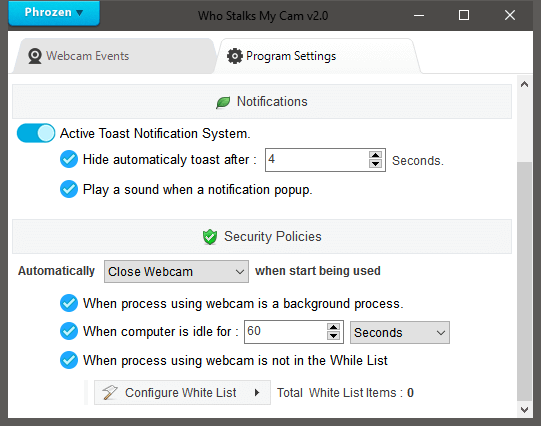Click the idle time input field showing 60
This screenshot has width=541, height=426.
click(285, 332)
